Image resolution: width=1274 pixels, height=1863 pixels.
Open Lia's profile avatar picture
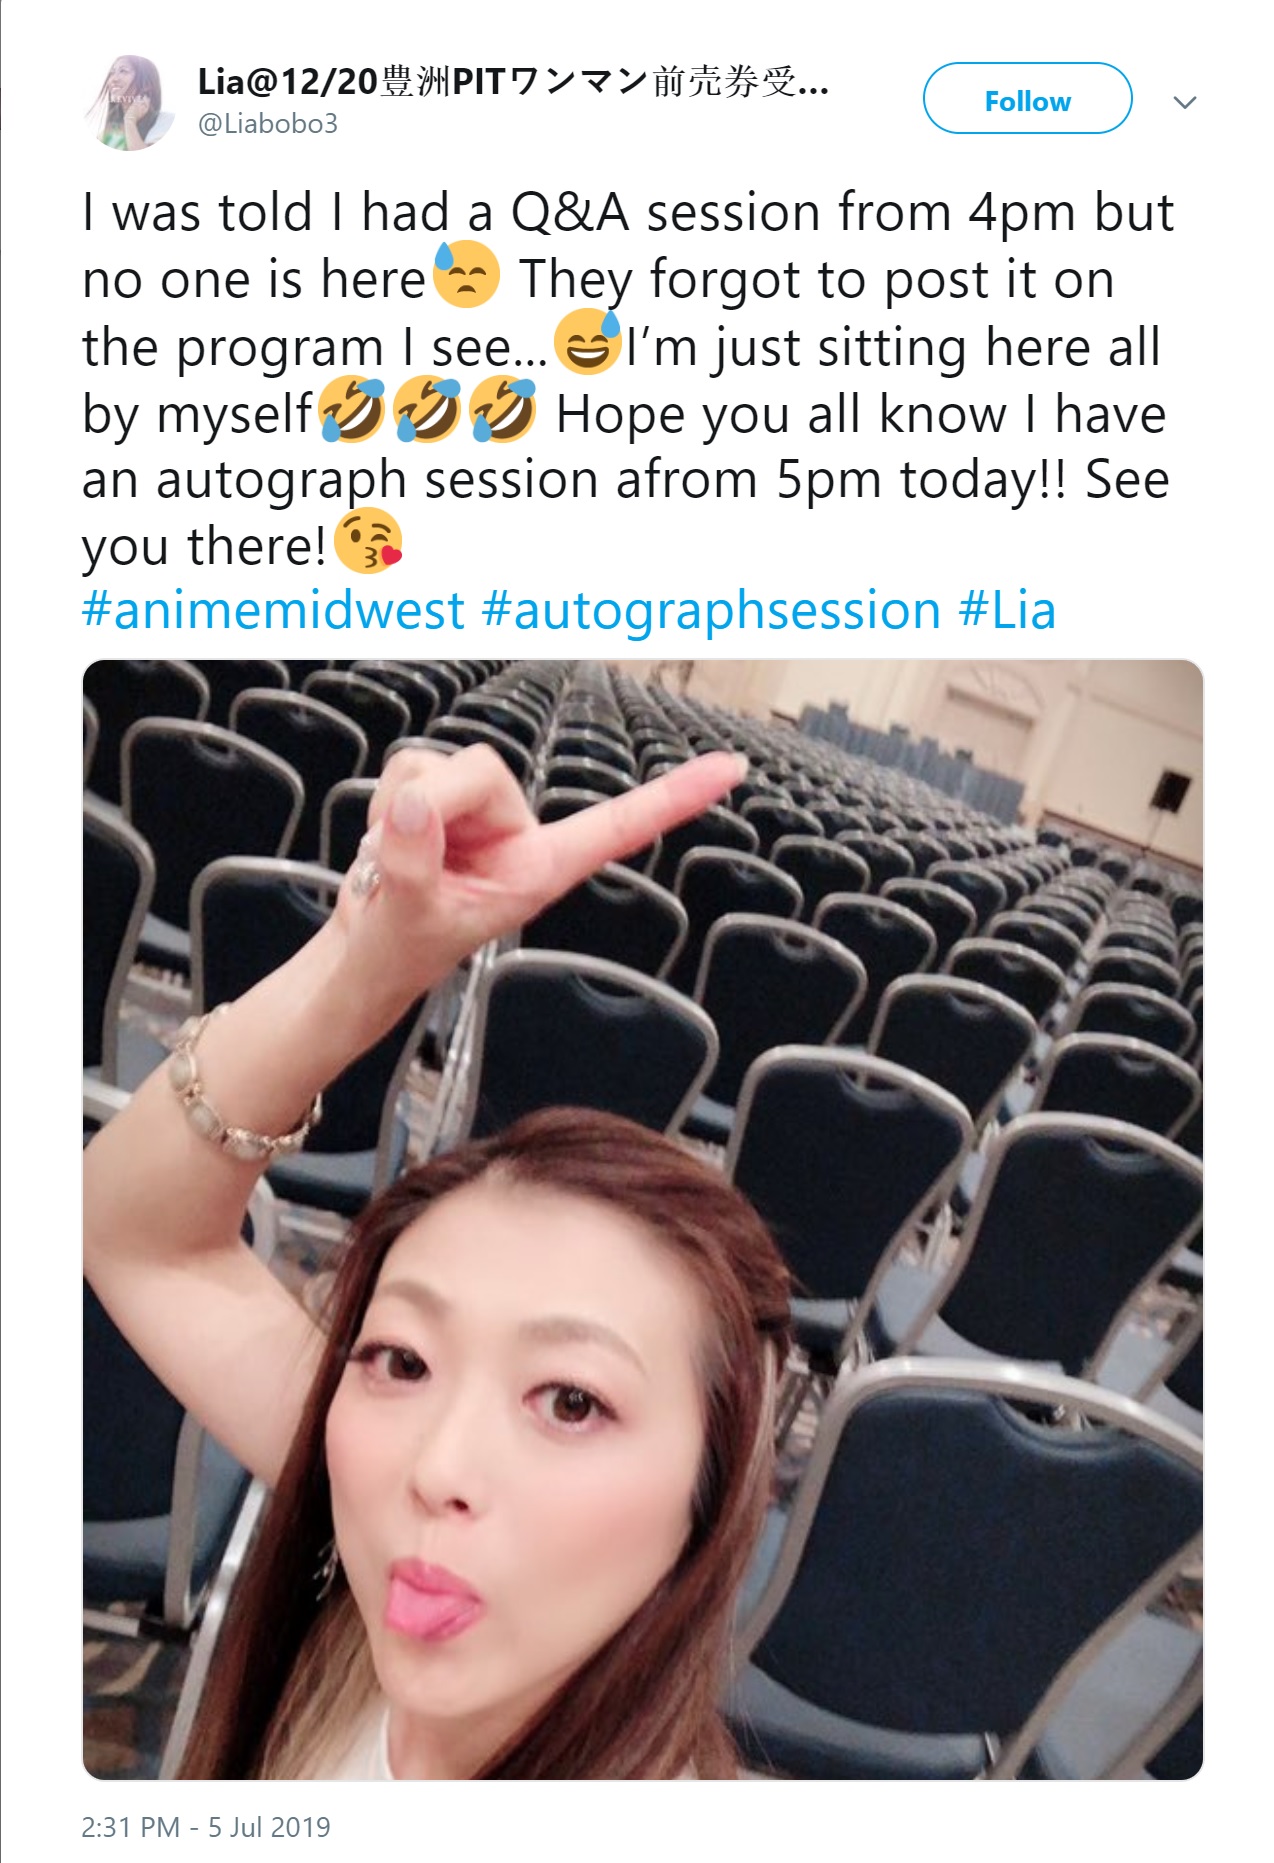coord(130,102)
